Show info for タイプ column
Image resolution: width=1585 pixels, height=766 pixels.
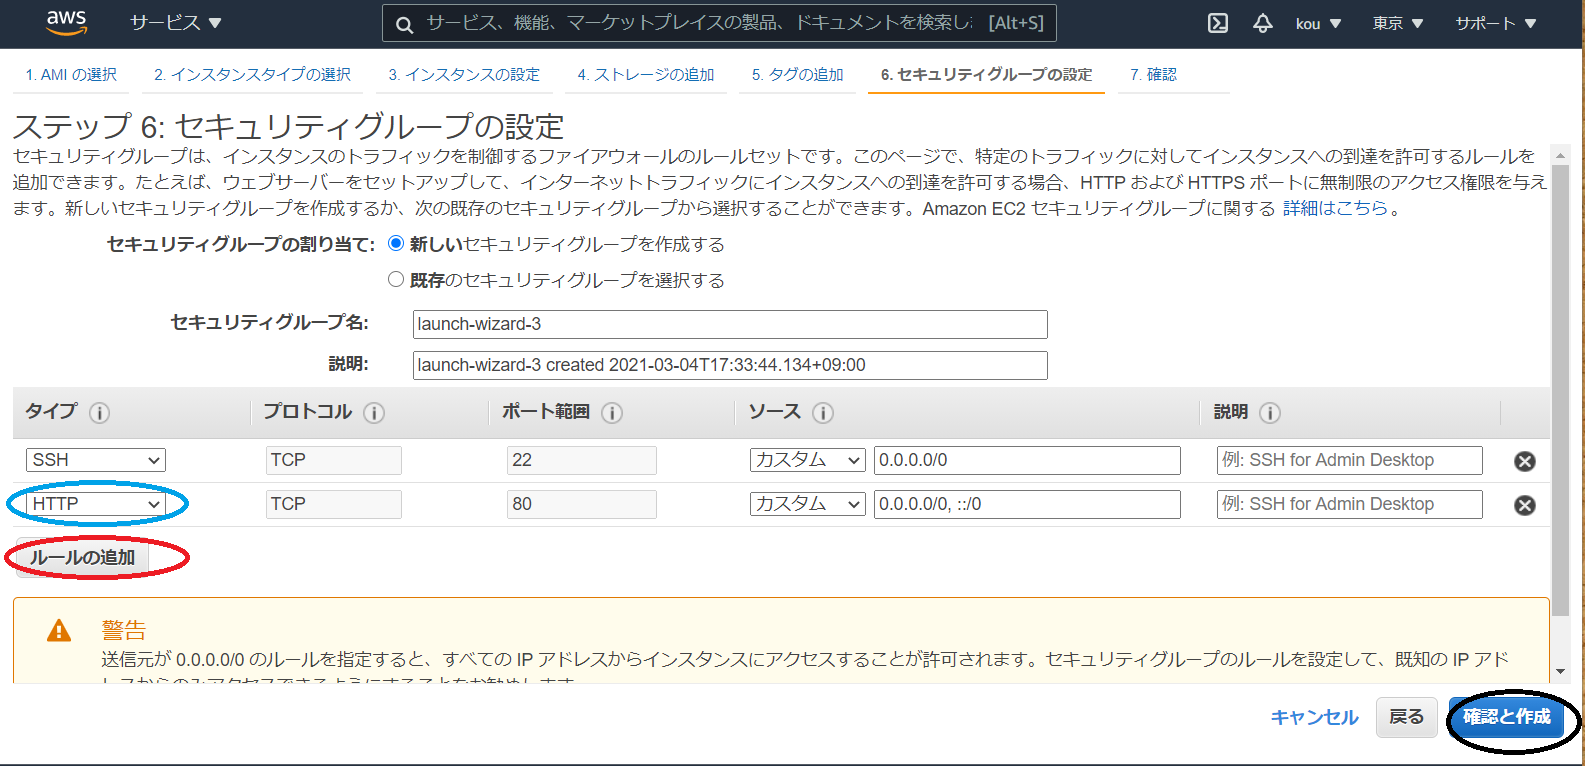click(99, 412)
